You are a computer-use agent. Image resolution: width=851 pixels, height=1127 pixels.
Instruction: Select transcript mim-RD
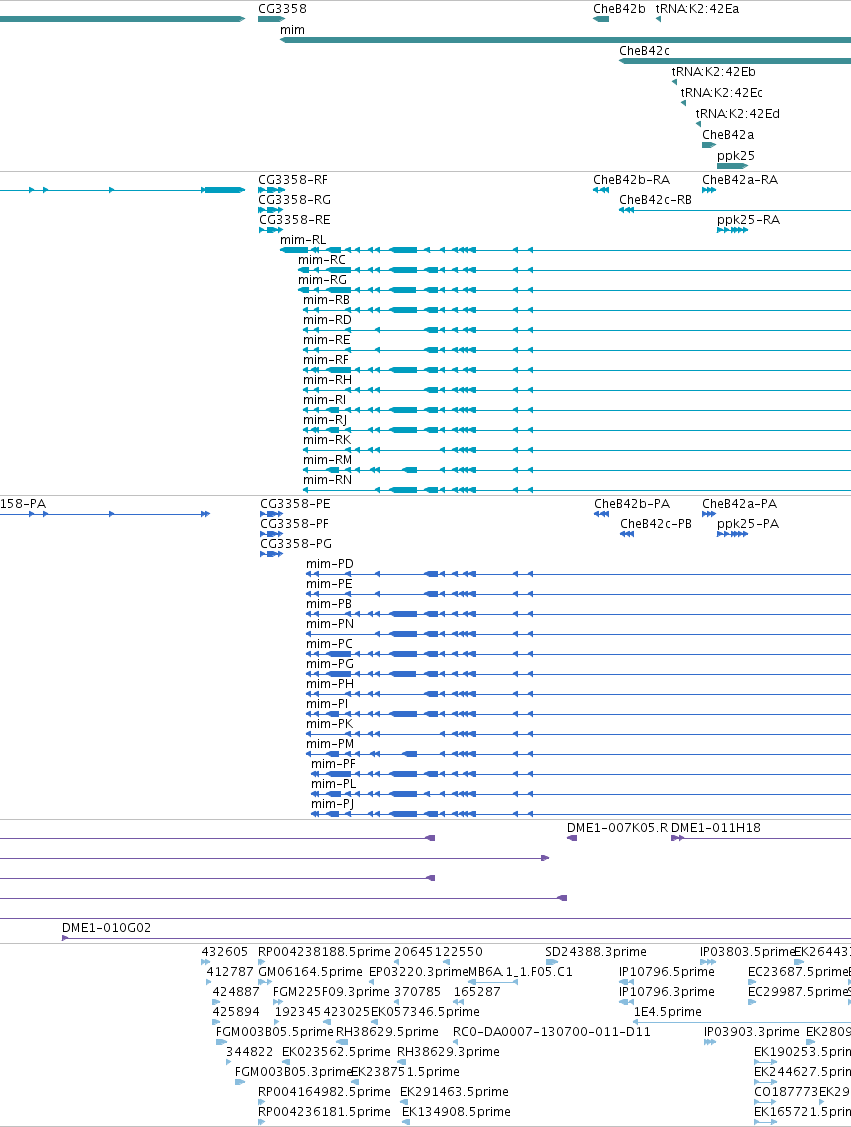[327, 320]
